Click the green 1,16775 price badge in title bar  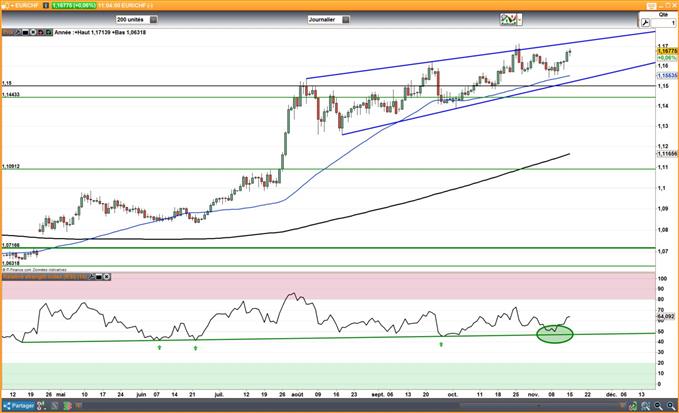tap(74, 5)
